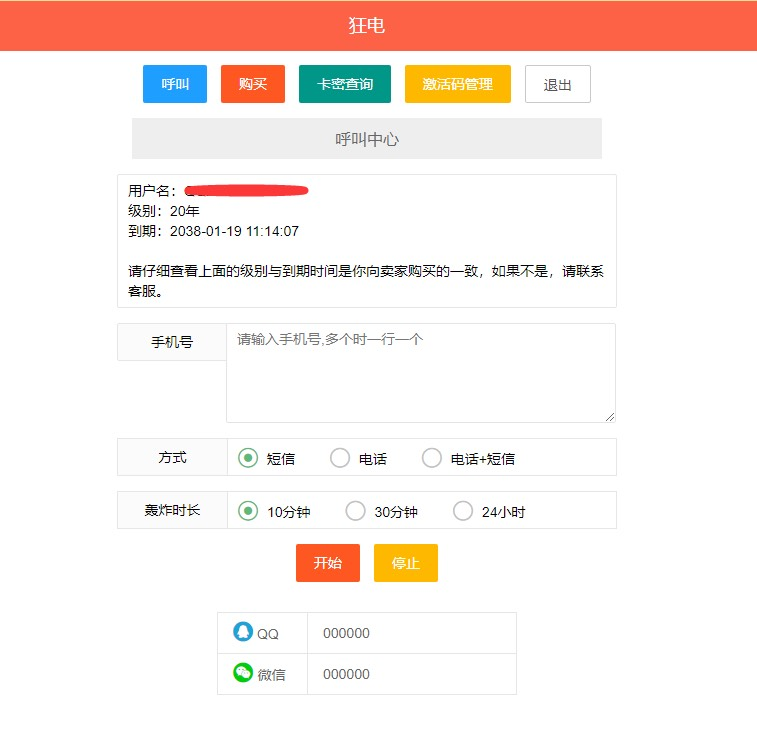Select the 电话 call method radio
757x743 pixels.
point(340,458)
